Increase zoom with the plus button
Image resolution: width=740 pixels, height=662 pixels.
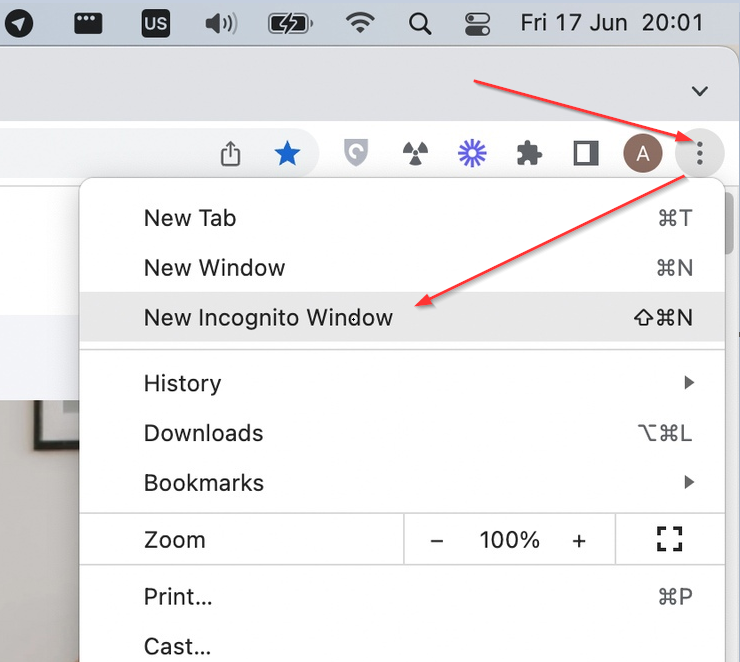coord(579,540)
